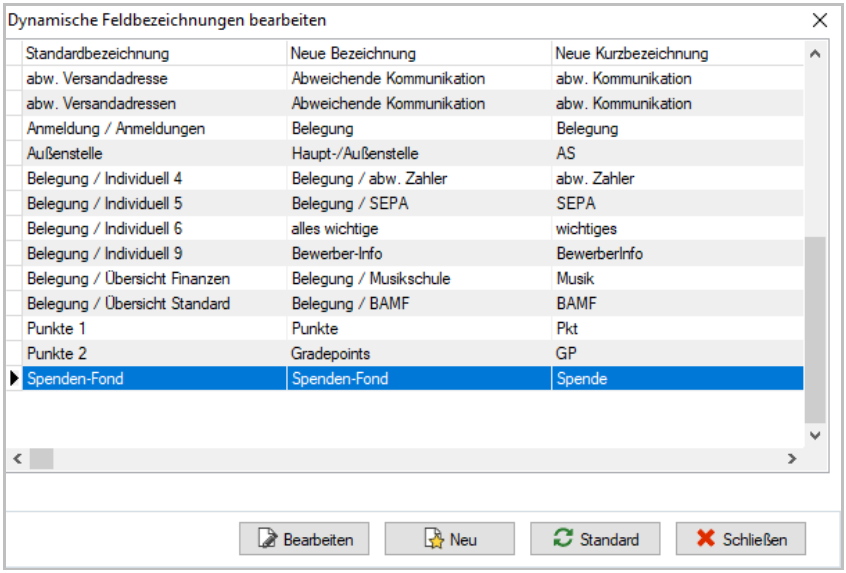Click the 'BewerberInfo' short name cell
The image size is (846, 573).
pos(678,253)
